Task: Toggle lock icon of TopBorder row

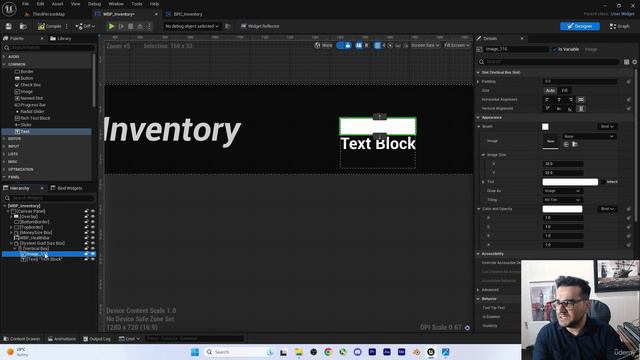Action: tap(87, 227)
